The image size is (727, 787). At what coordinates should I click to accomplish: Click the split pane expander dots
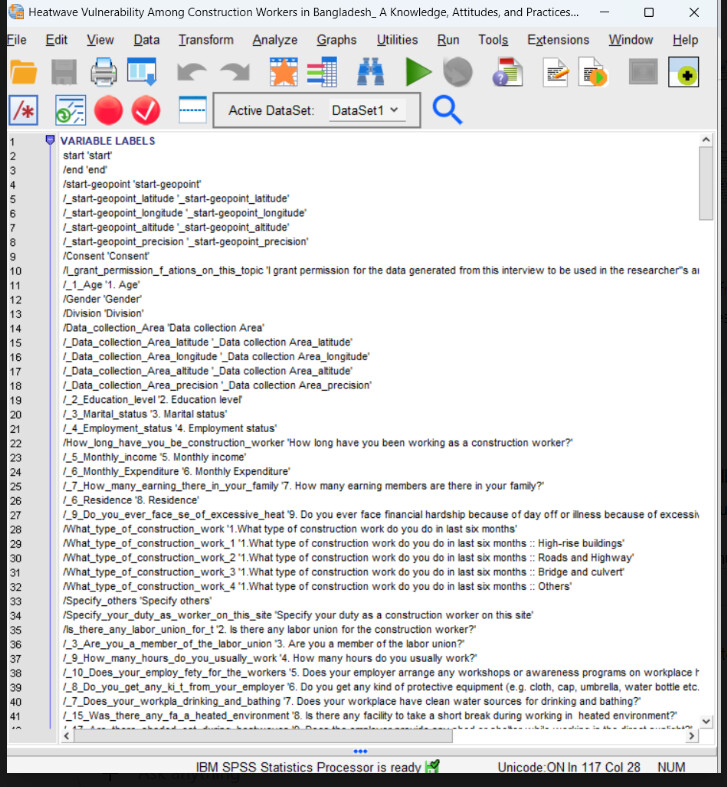click(361, 751)
